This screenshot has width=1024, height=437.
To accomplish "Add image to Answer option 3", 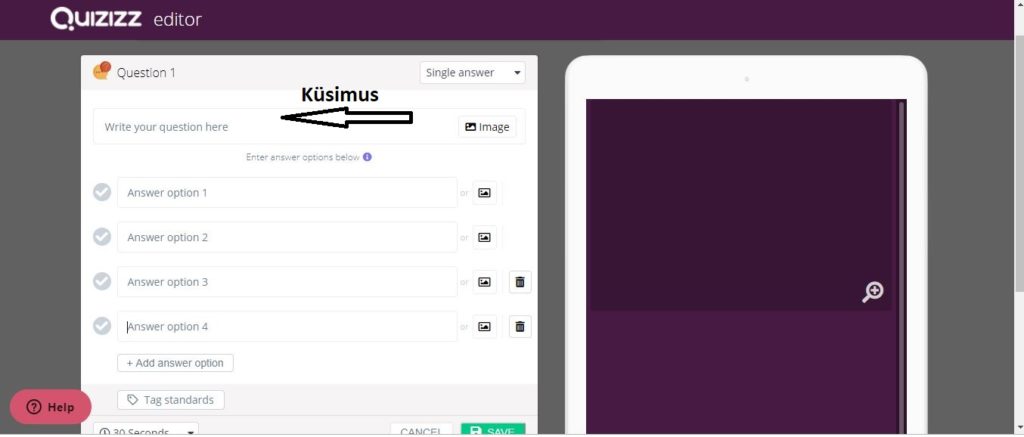I will 484,282.
